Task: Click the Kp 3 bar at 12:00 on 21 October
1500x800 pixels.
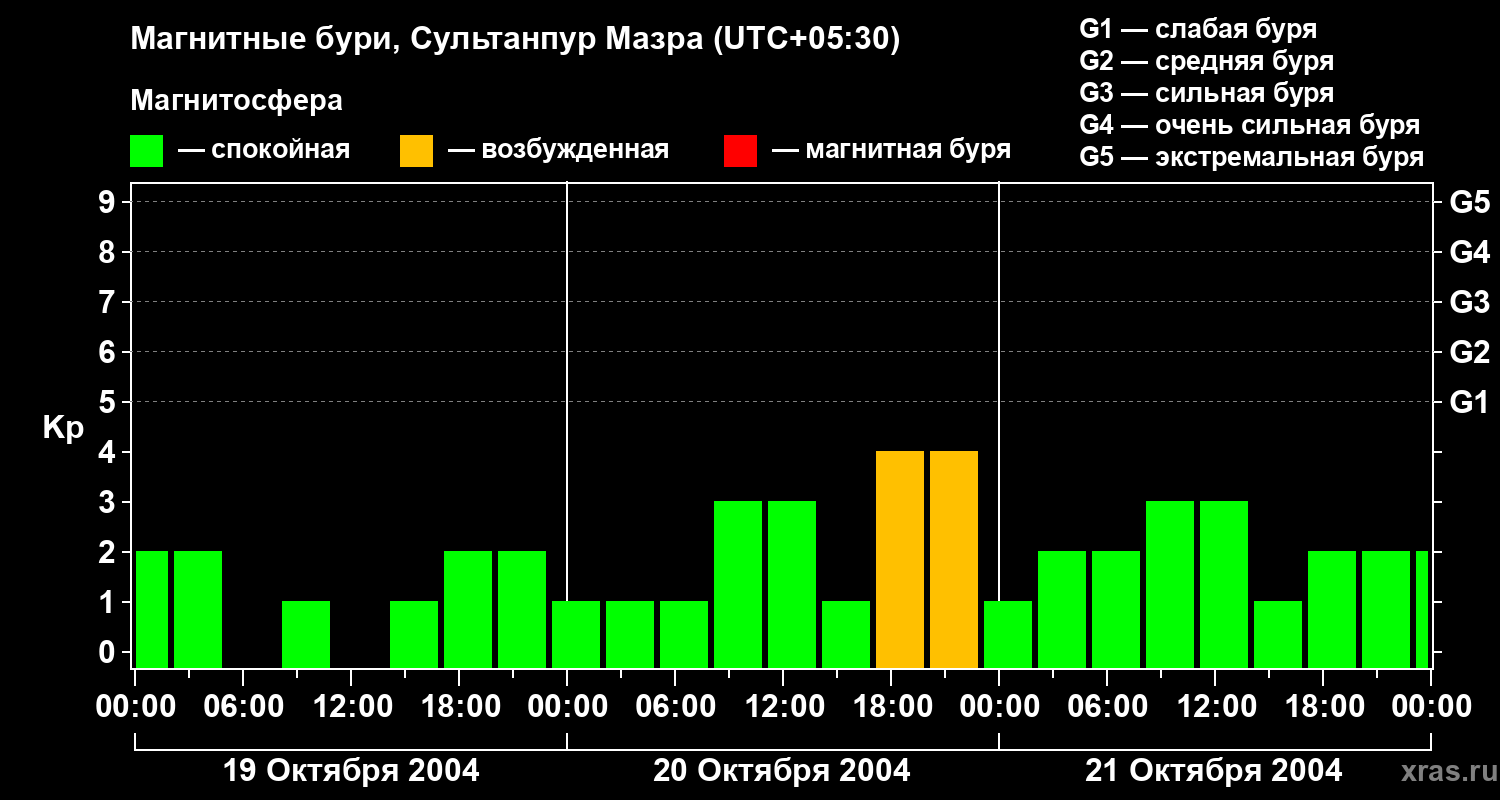Action: (1224, 585)
